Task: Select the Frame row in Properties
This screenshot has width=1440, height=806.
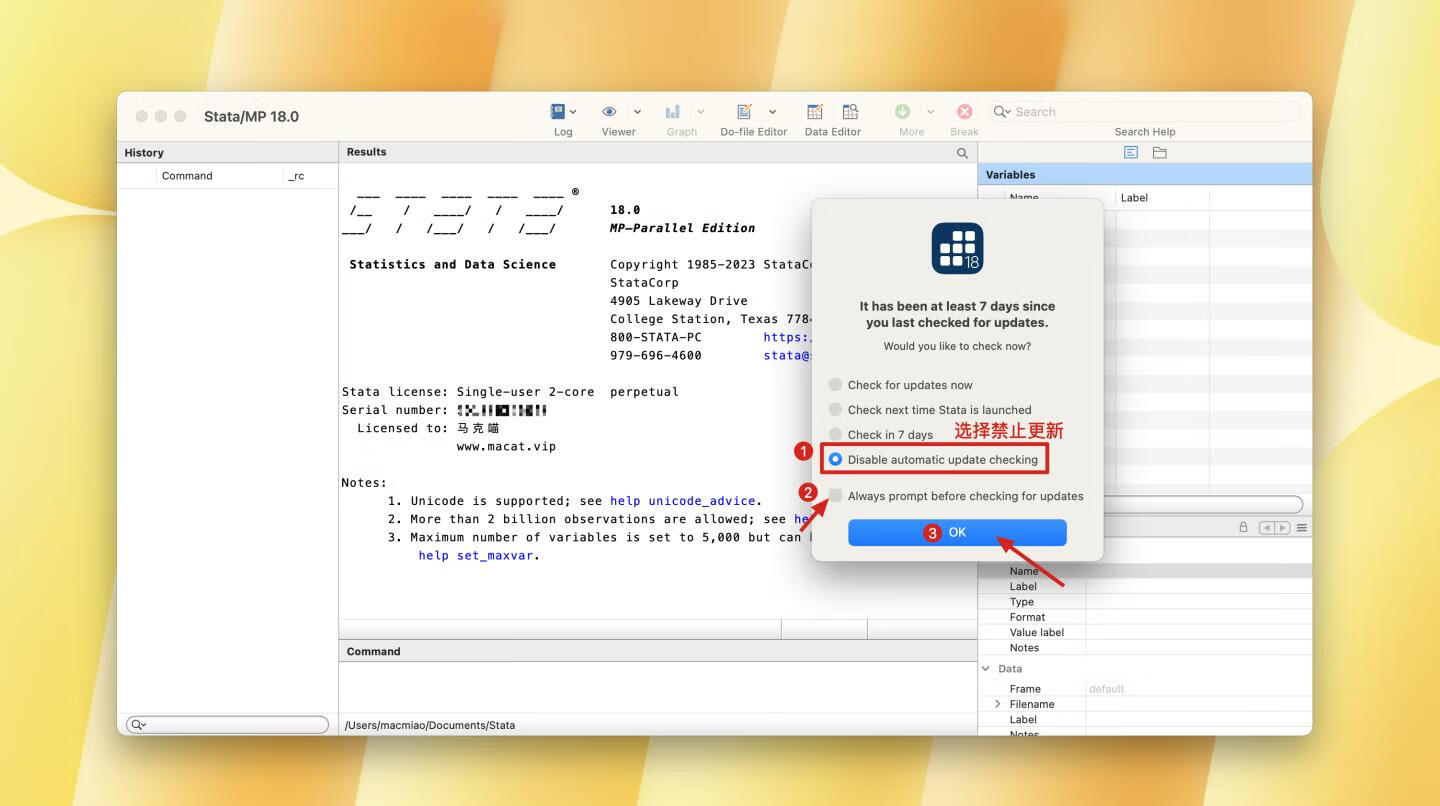Action: point(1145,689)
